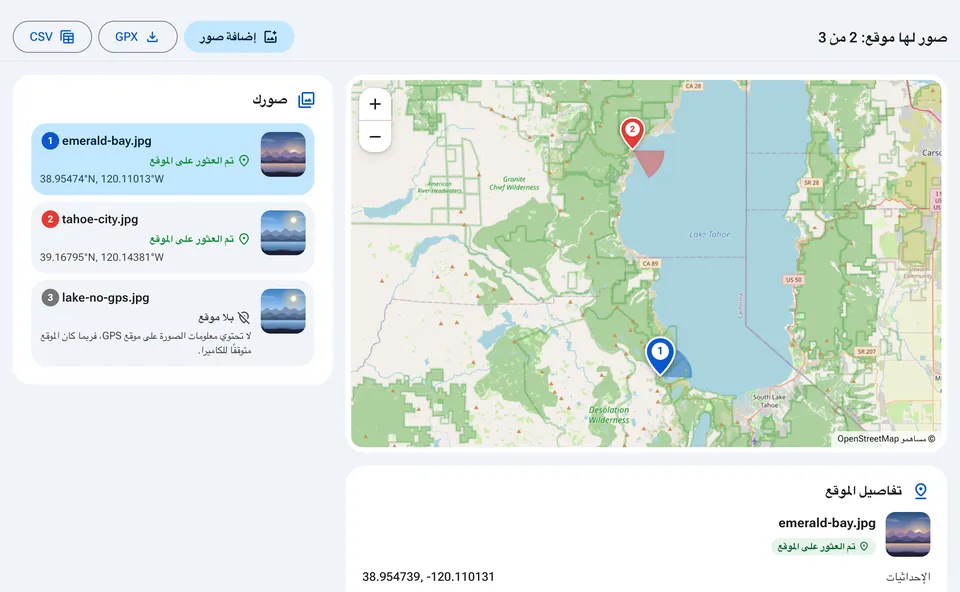Viewport: 960px width, 592px height.
Task: Click the Granite Chief Wilderness map label
Action: click(514, 183)
